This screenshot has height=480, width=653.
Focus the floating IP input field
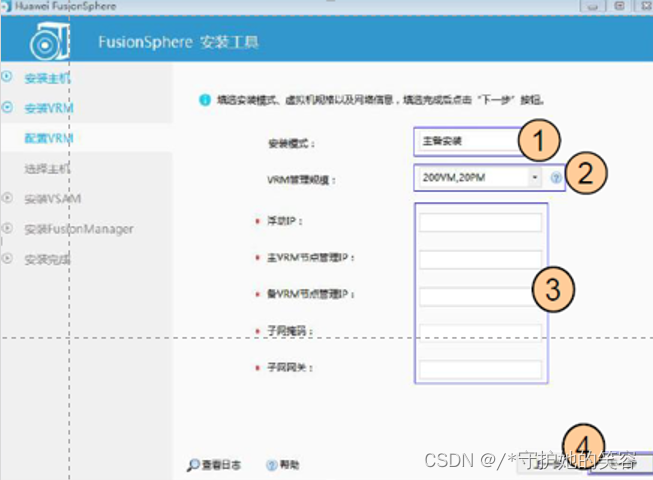pyautogui.click(x=481, y=222)
